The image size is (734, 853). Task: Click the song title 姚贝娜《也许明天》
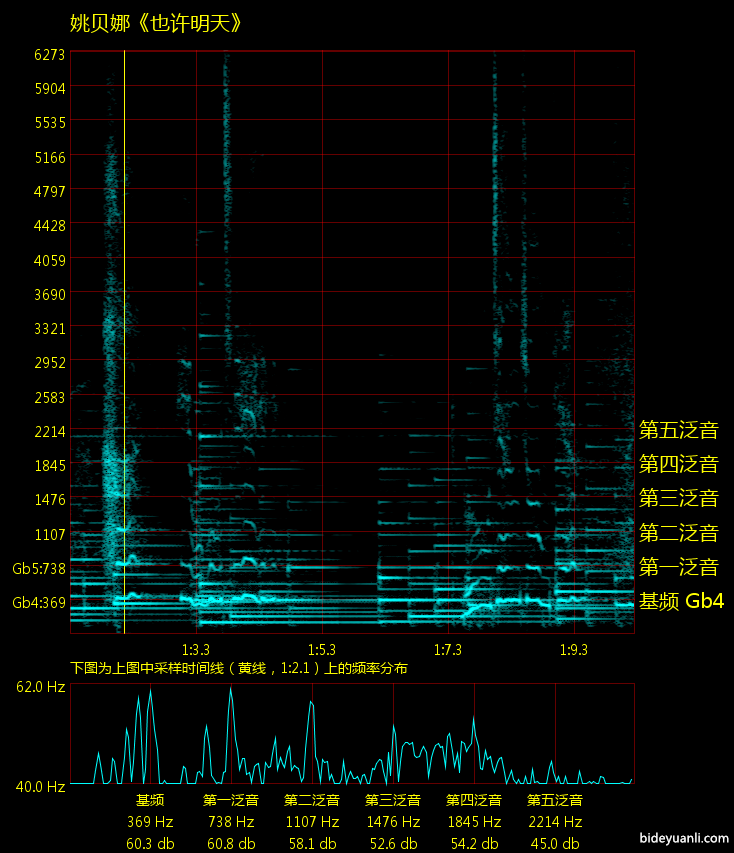pyautogui.click(x=156, y=23)
